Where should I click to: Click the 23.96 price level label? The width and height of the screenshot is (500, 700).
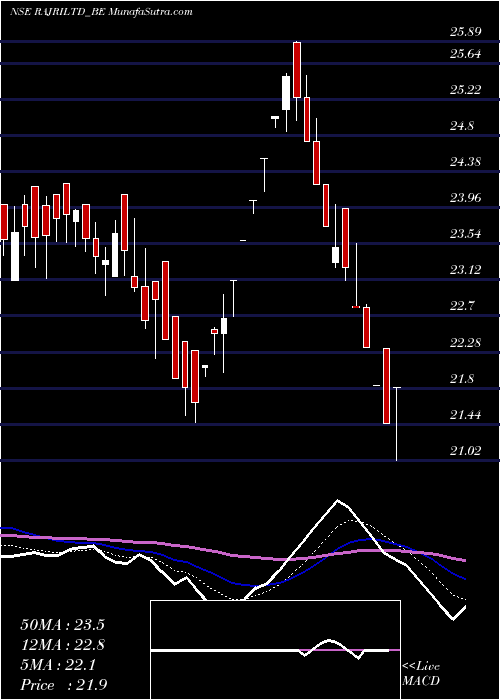[x=465, y=197]
